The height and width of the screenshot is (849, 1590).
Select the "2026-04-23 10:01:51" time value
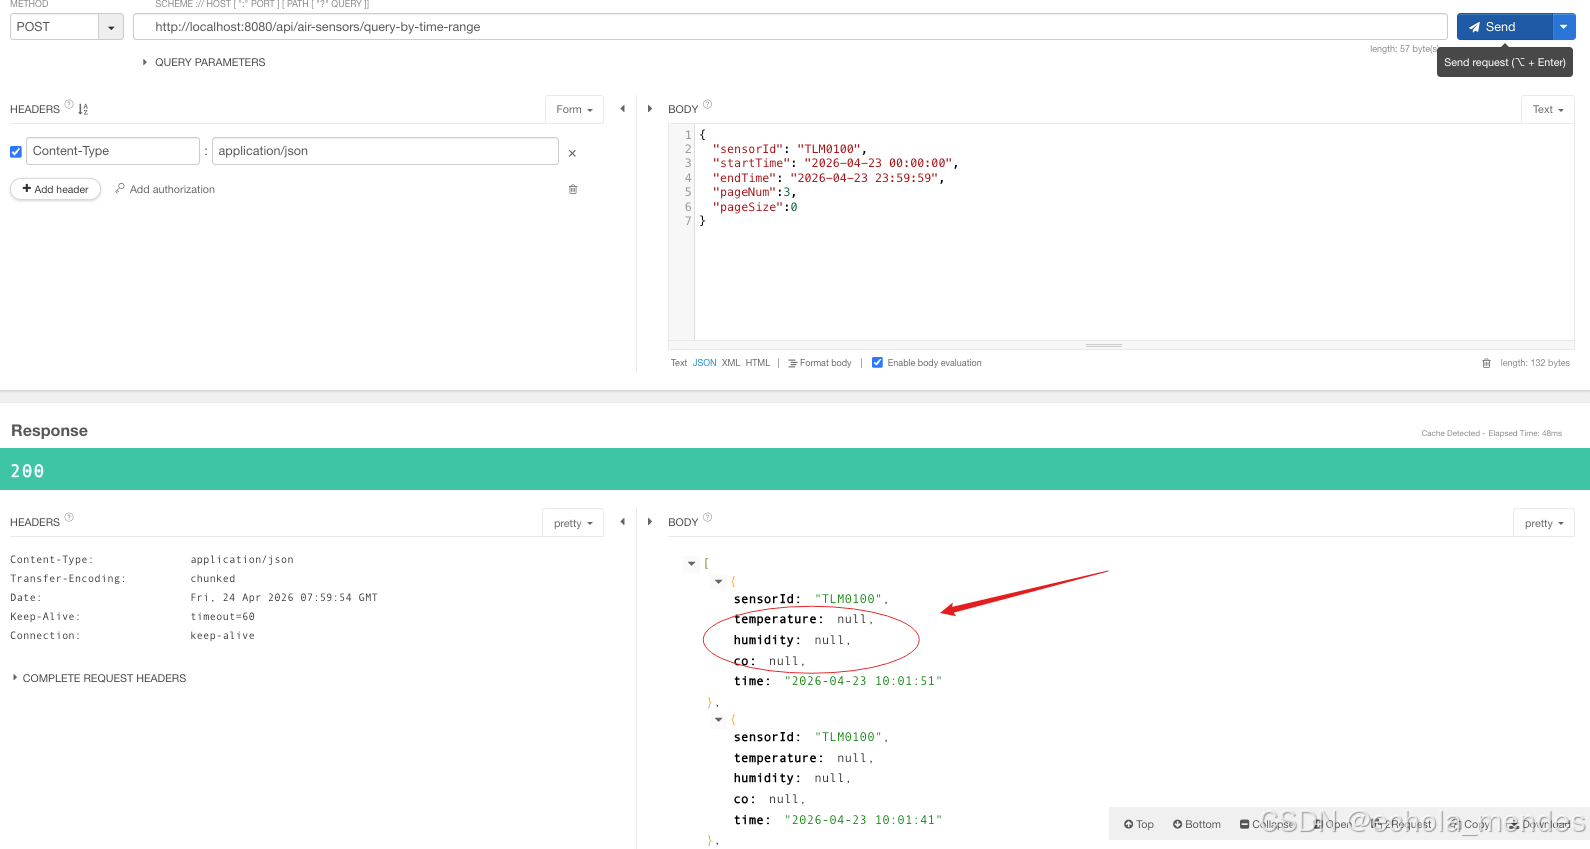coord(863,681)
